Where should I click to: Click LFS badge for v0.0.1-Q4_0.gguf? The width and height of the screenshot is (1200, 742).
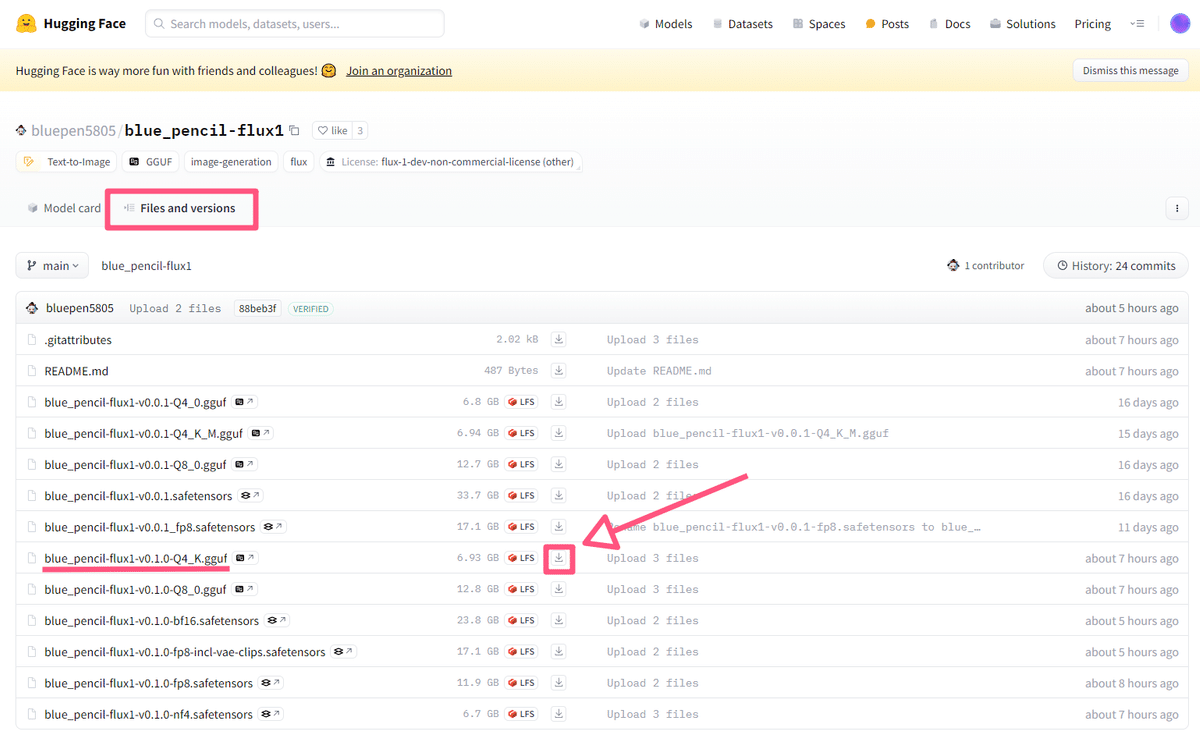point(522,402)
